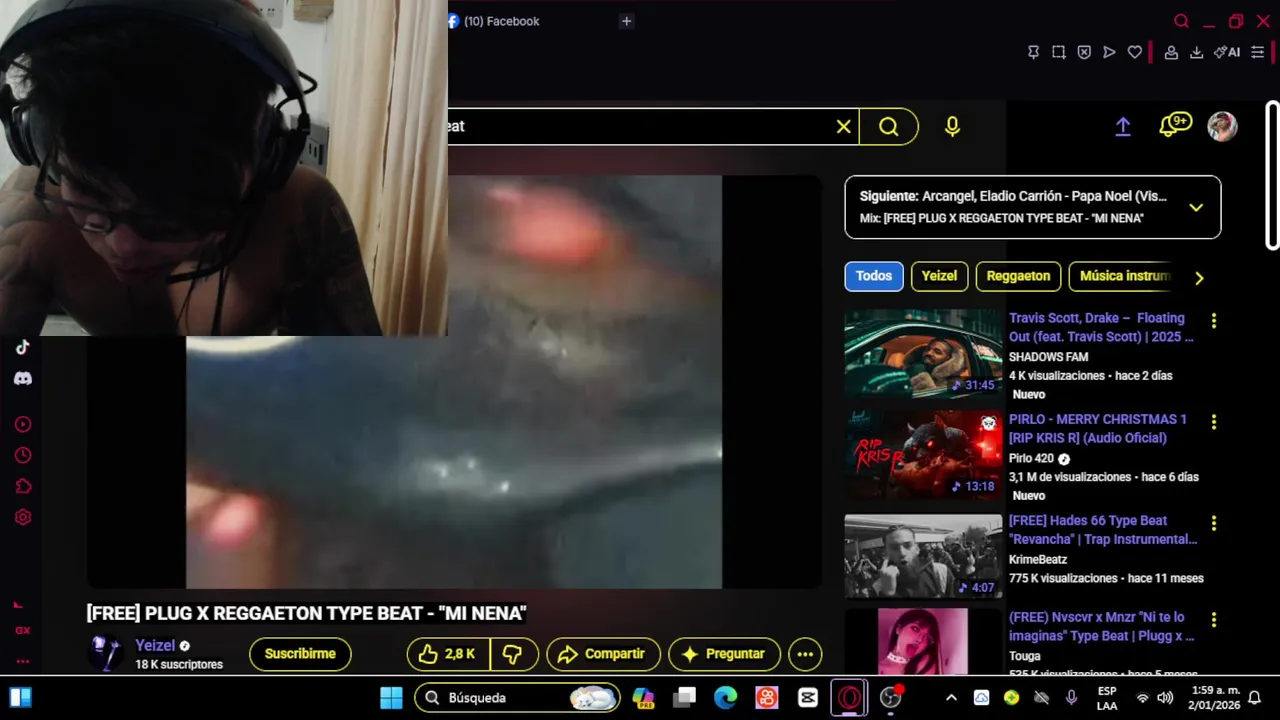Viewport: 1280px width, 720px height.
Task: Open PIRLO - MERRY CHRISTMAS 1 video title
Action: 1098,429
